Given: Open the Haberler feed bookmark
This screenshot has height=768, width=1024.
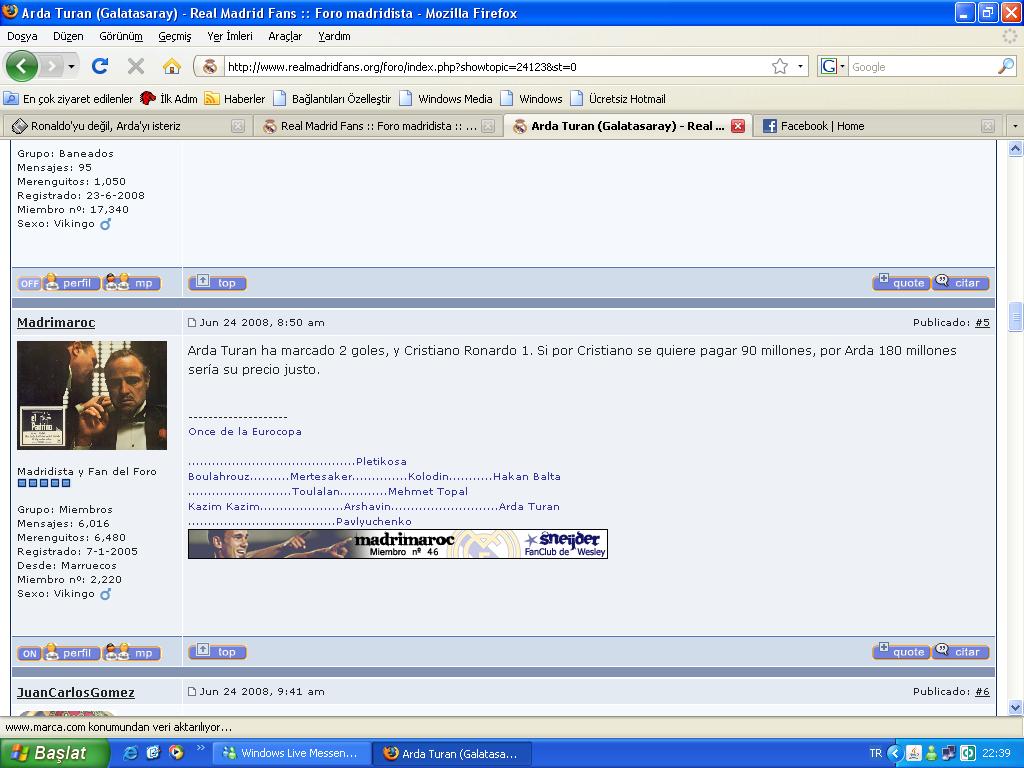Looking at the screenshot, I should [x=235, y=99].
